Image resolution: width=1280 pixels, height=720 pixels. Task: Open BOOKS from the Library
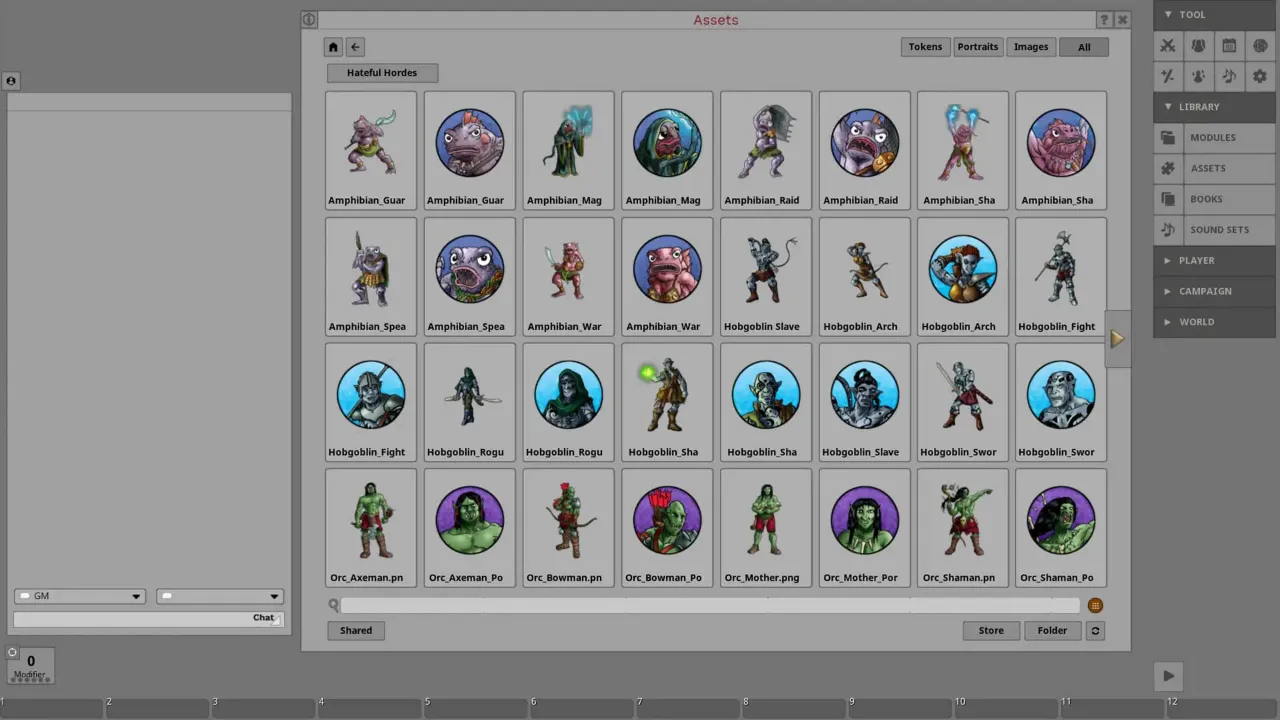point(1228,199)
